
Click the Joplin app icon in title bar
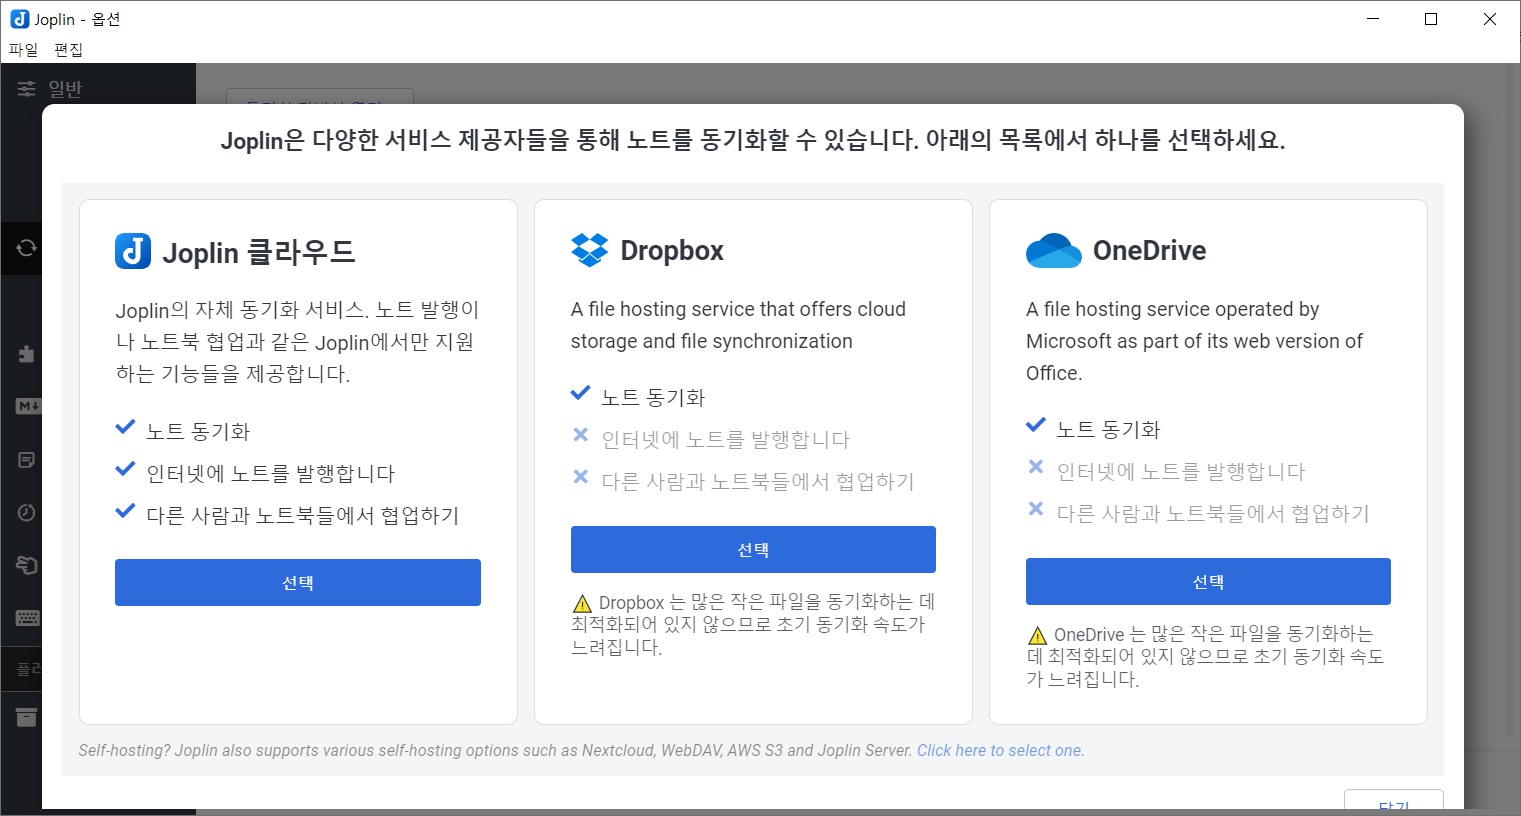[x=19, y=19]
